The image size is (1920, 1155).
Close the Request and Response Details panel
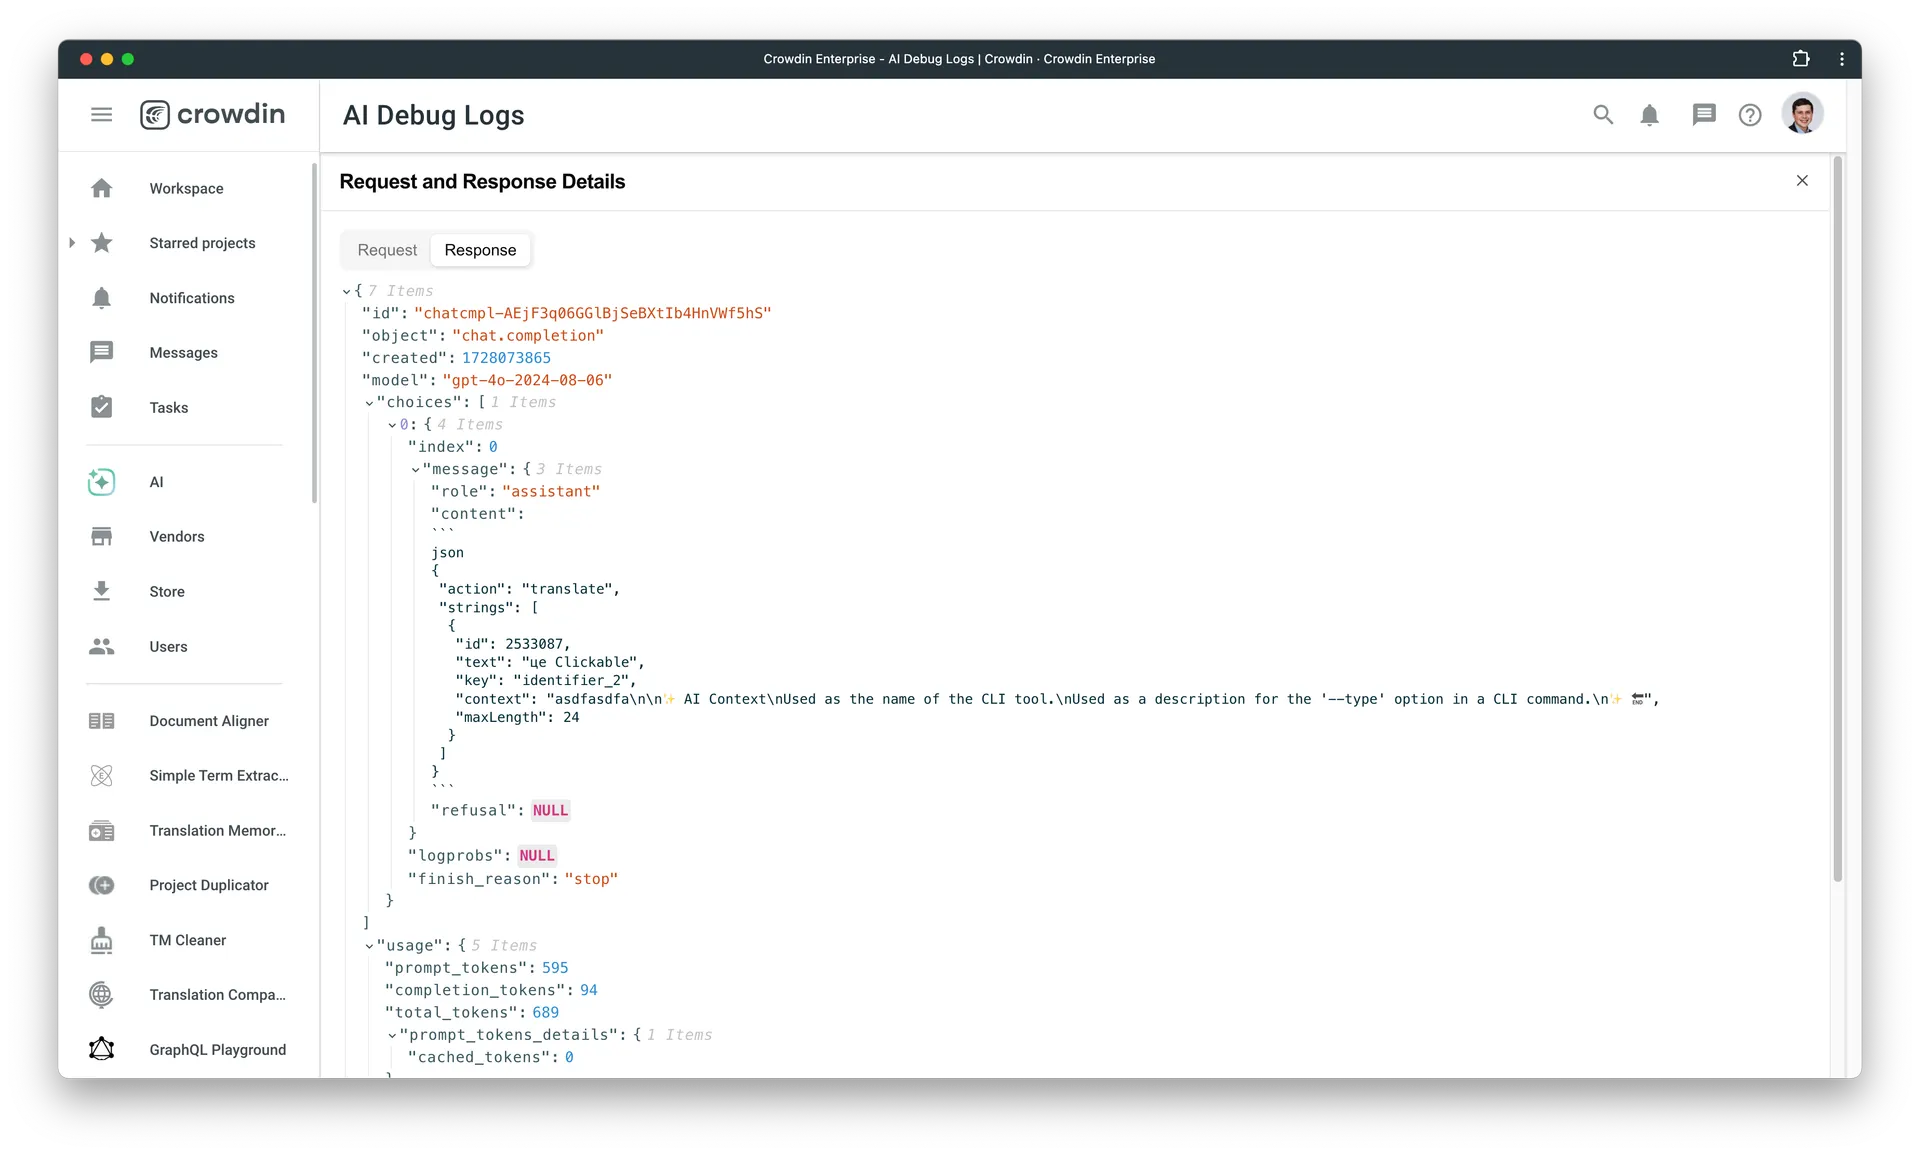click(1802, 181)
